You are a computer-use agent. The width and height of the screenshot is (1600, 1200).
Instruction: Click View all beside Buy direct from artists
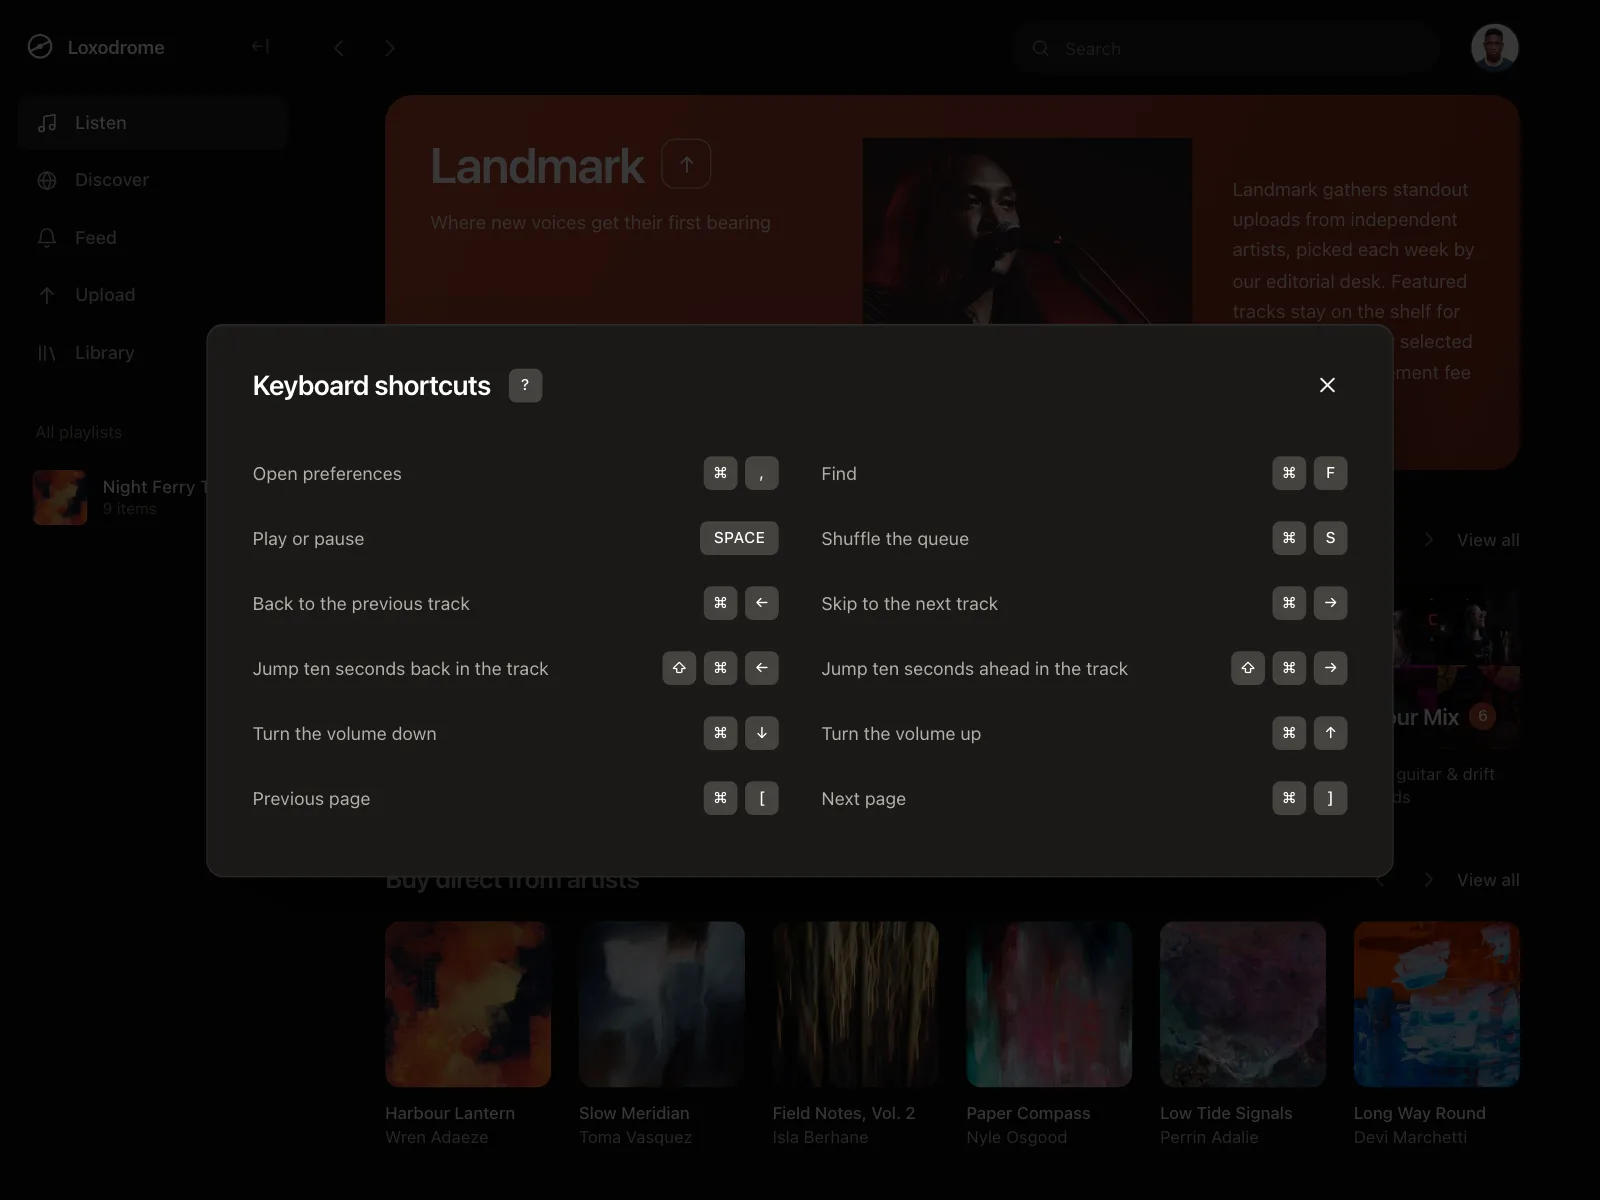pos(1488,880)
